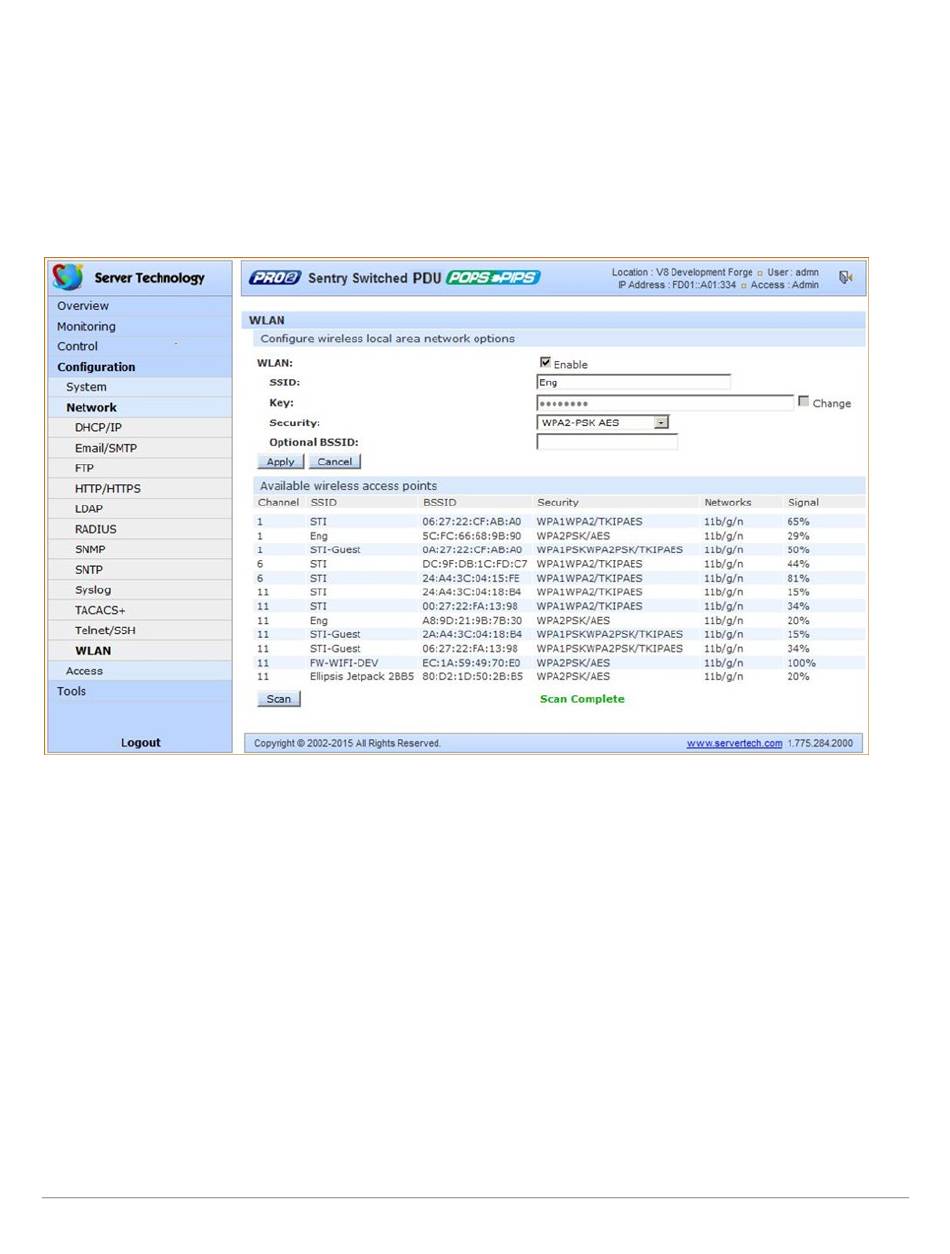
Task: Select the Ellipsis Jetpack 2BB5 access point
Action: pyautogui.click(x=560, y=677)
